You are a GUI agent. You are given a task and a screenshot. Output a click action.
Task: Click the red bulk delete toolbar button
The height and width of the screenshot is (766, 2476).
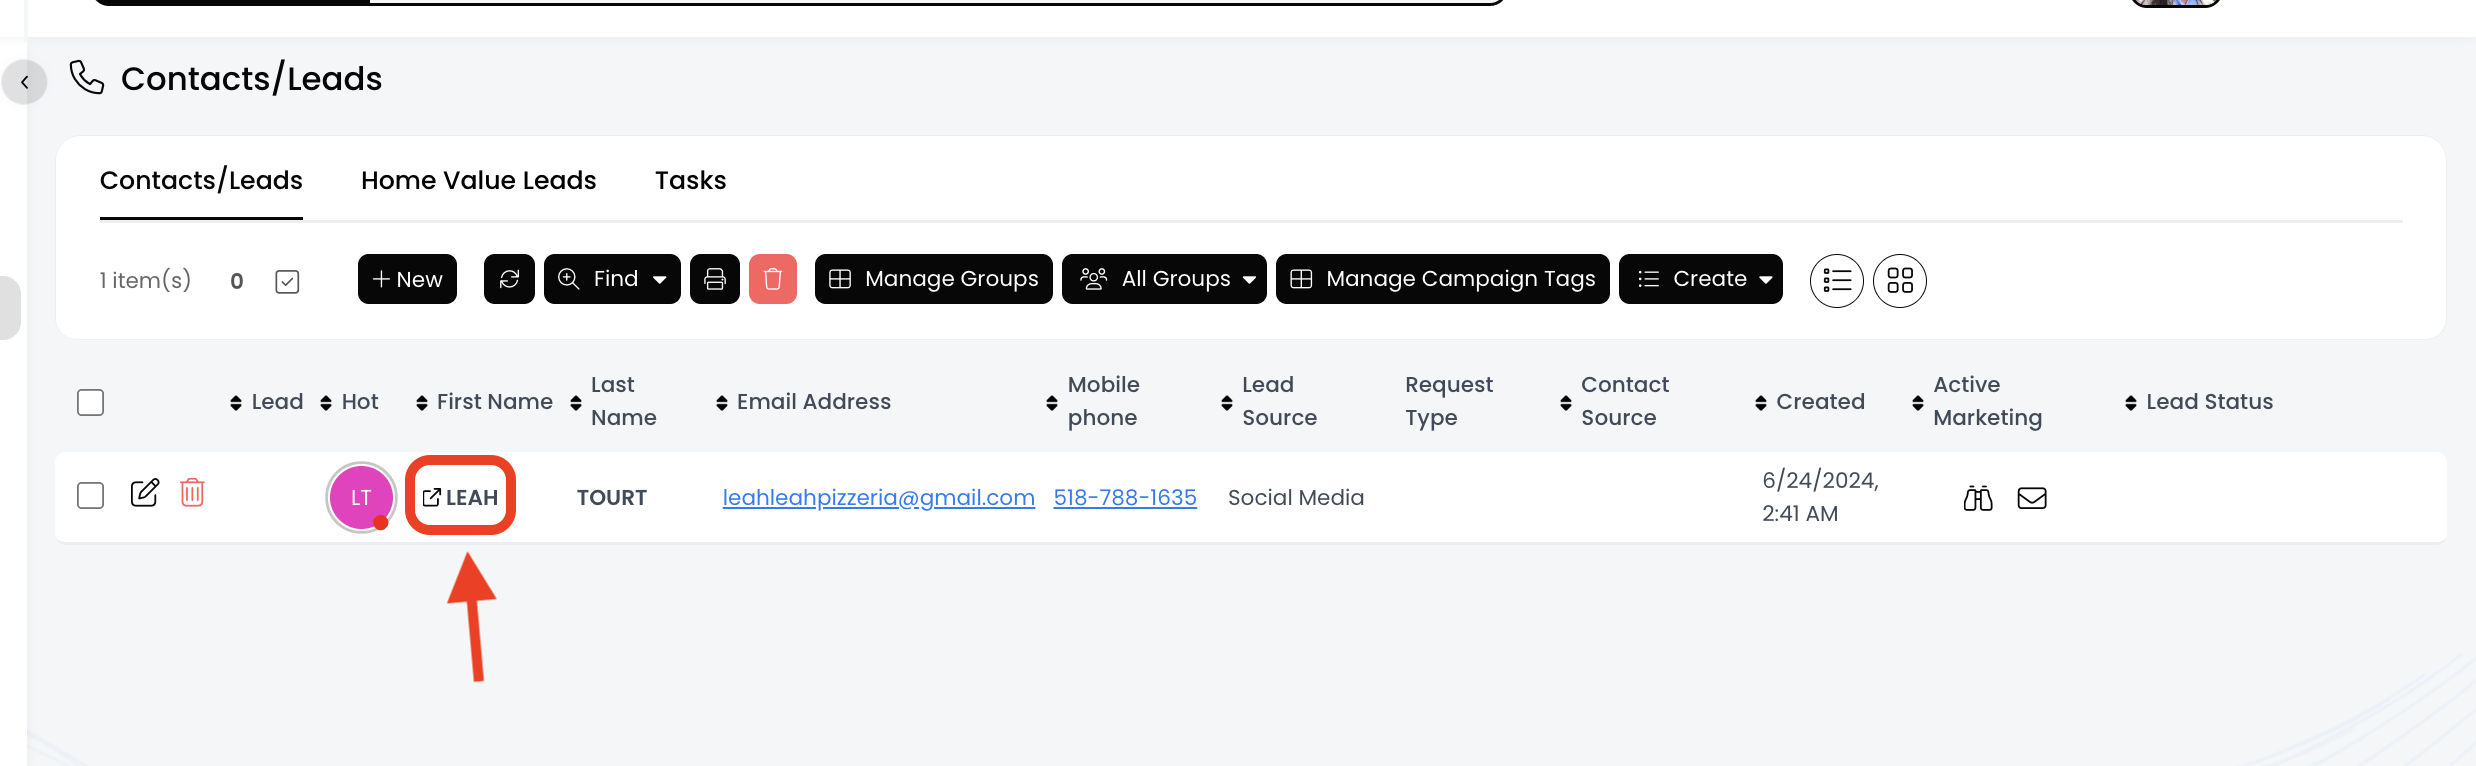[x=773, y=279]
